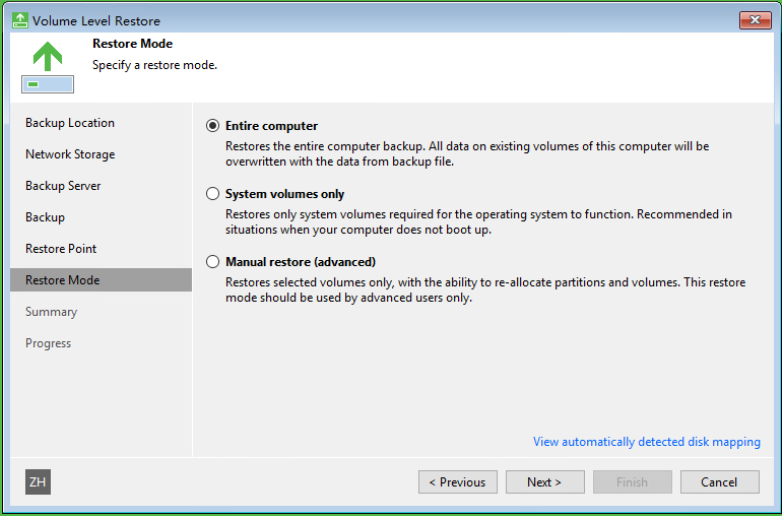This screenshot has height=516, width=782.
Task: Click the Restore Mode heading text
Action: [133, 43]
